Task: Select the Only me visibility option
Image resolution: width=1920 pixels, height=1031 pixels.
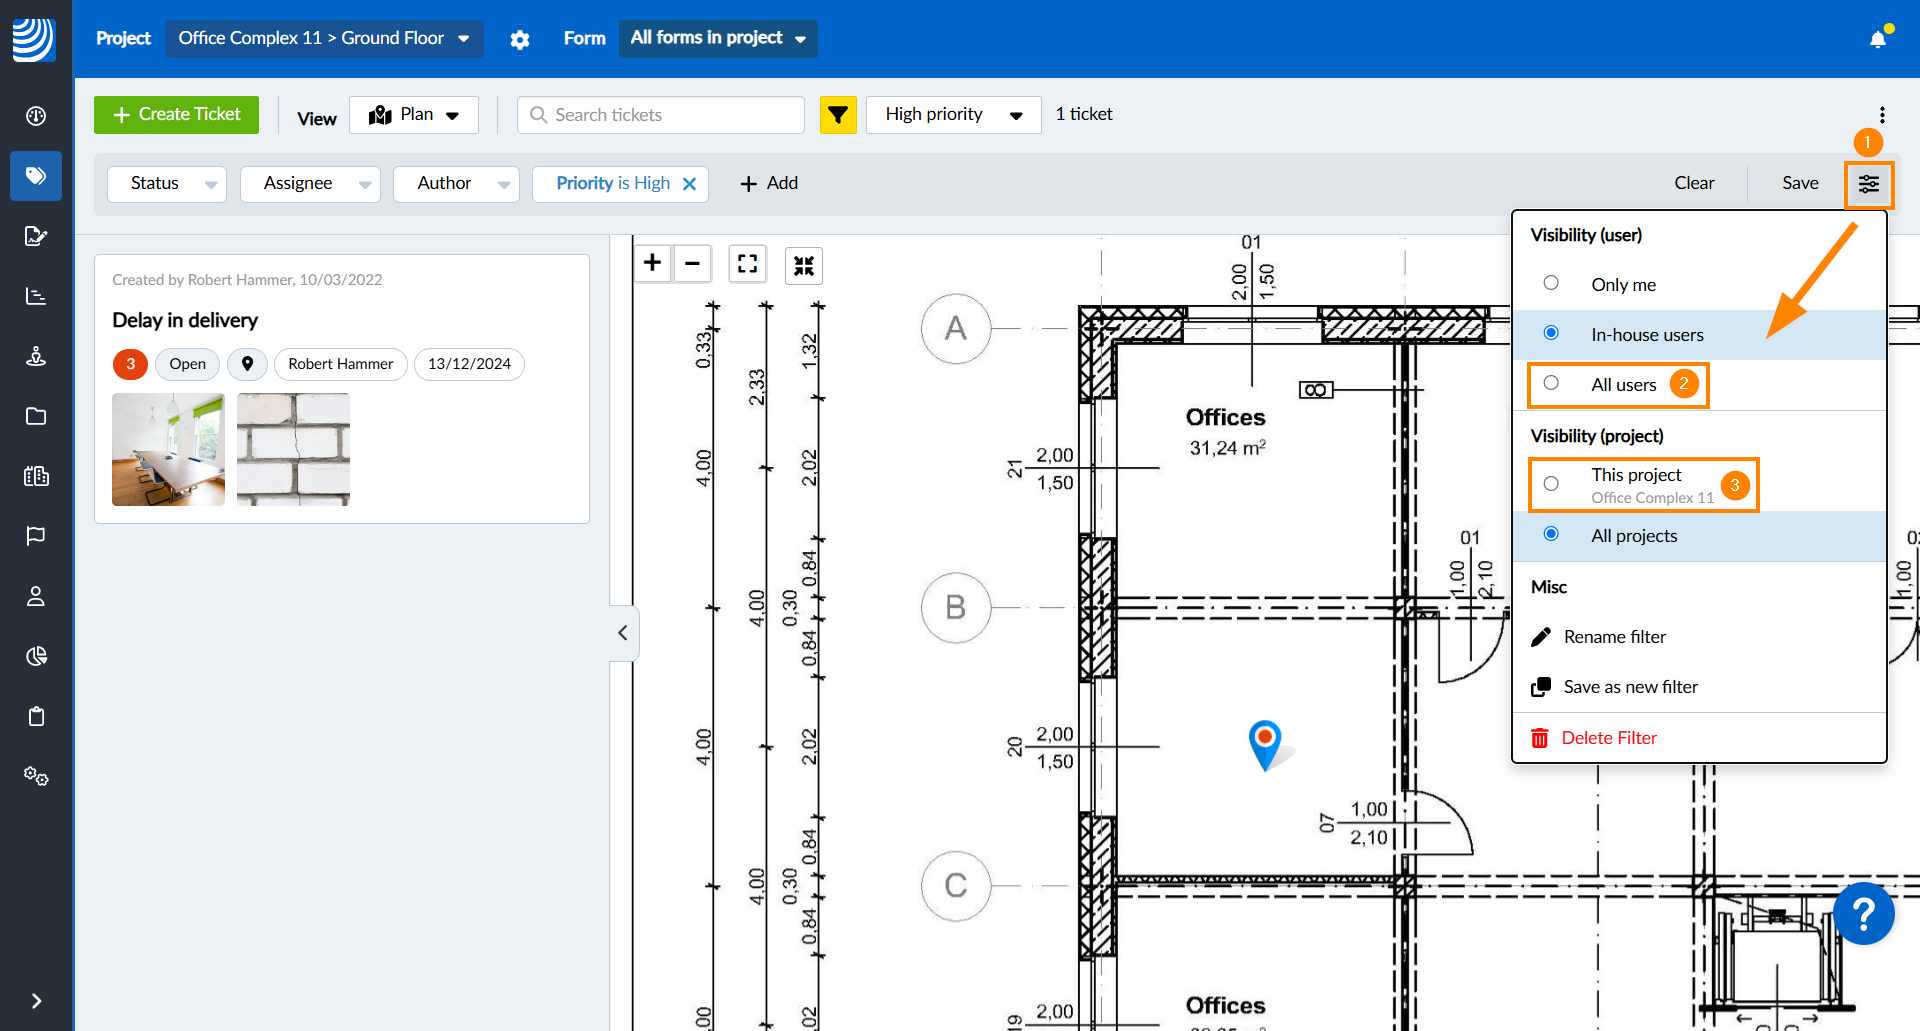Action: (x=1551, y=283)
